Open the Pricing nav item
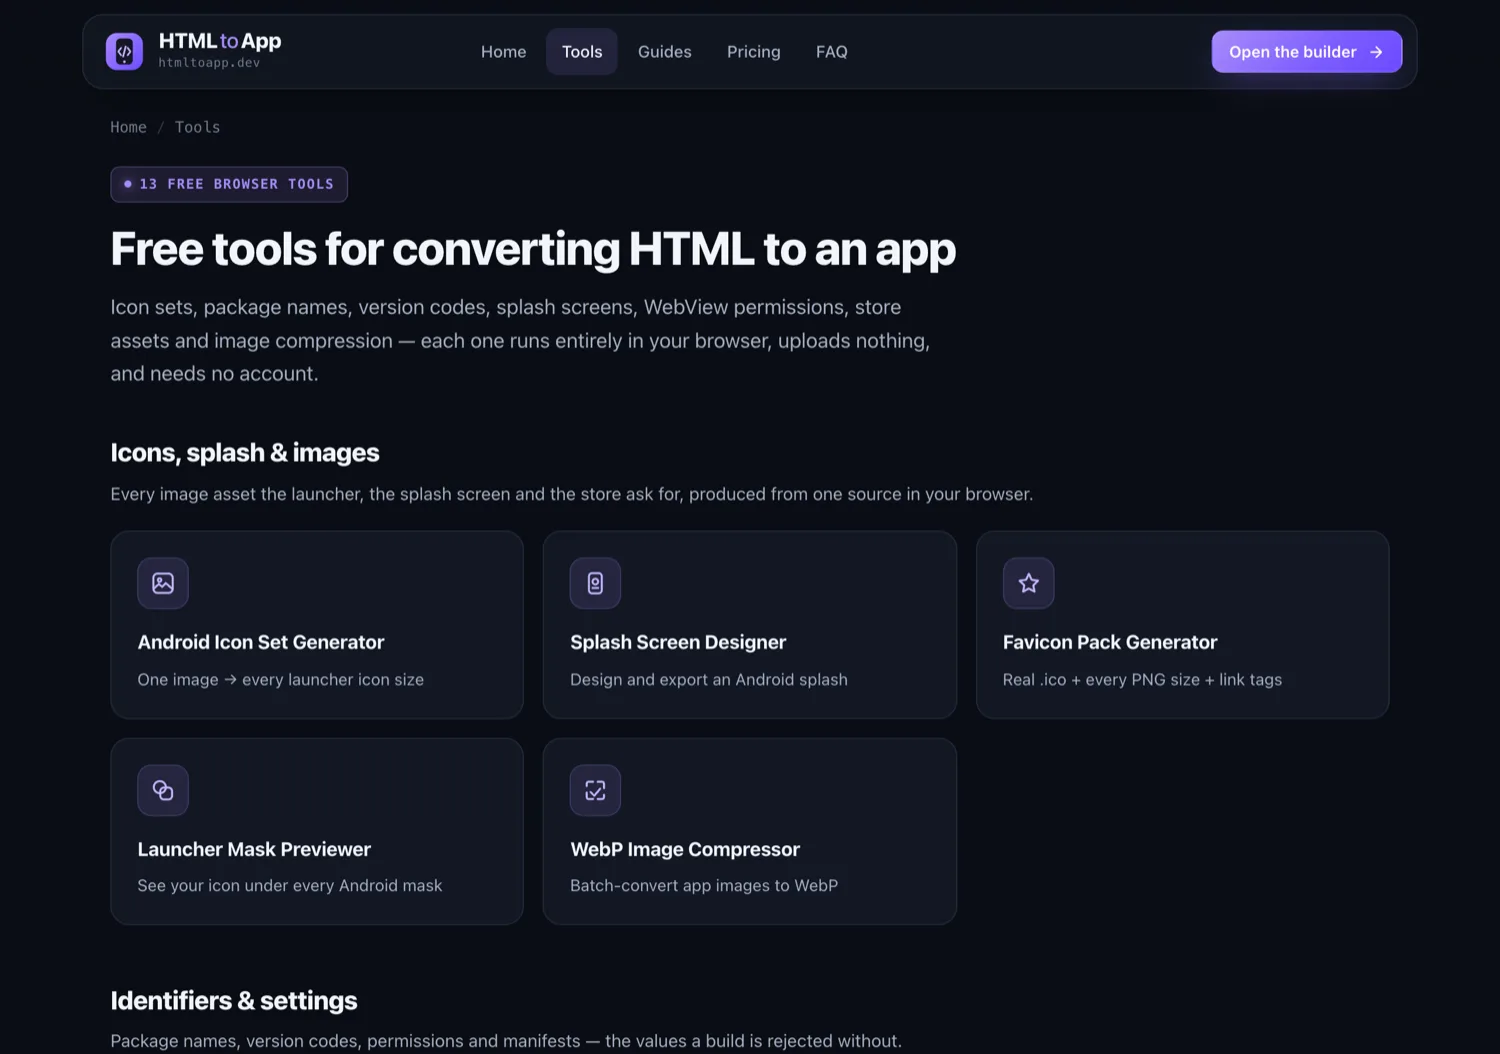The height and width of the screenshot is (1054, 1500). (754, 52)
